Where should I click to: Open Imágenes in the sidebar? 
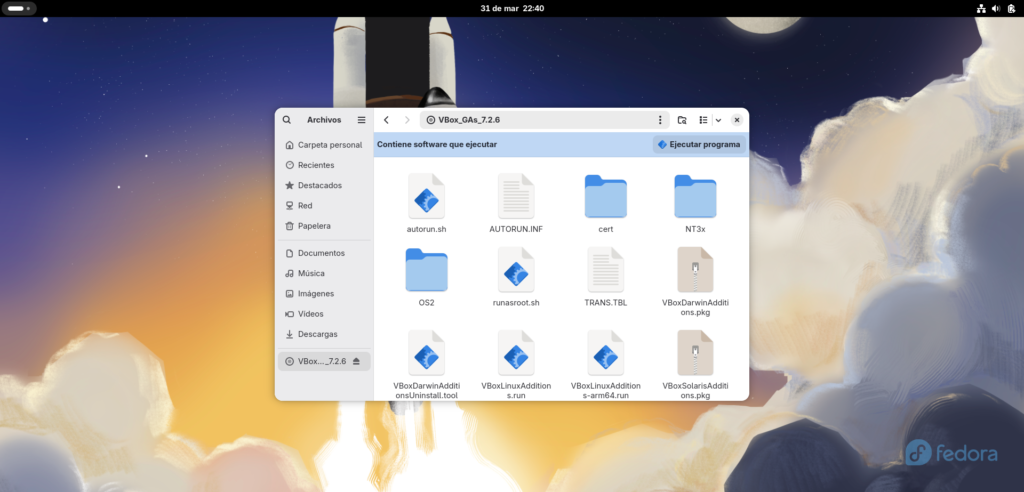pyautogui.click(x=324, y=293)
